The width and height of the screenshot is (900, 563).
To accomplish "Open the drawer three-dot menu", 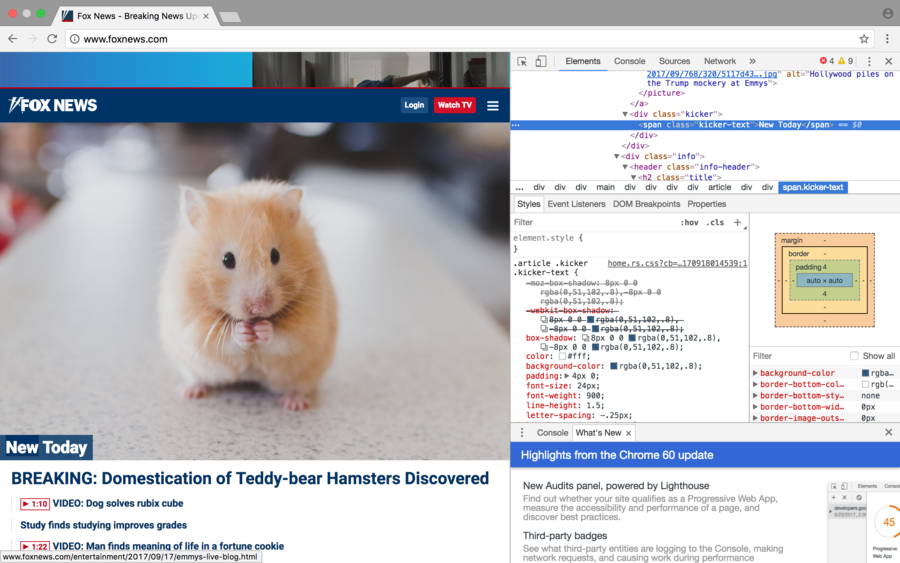I will [x=522, y=433].
